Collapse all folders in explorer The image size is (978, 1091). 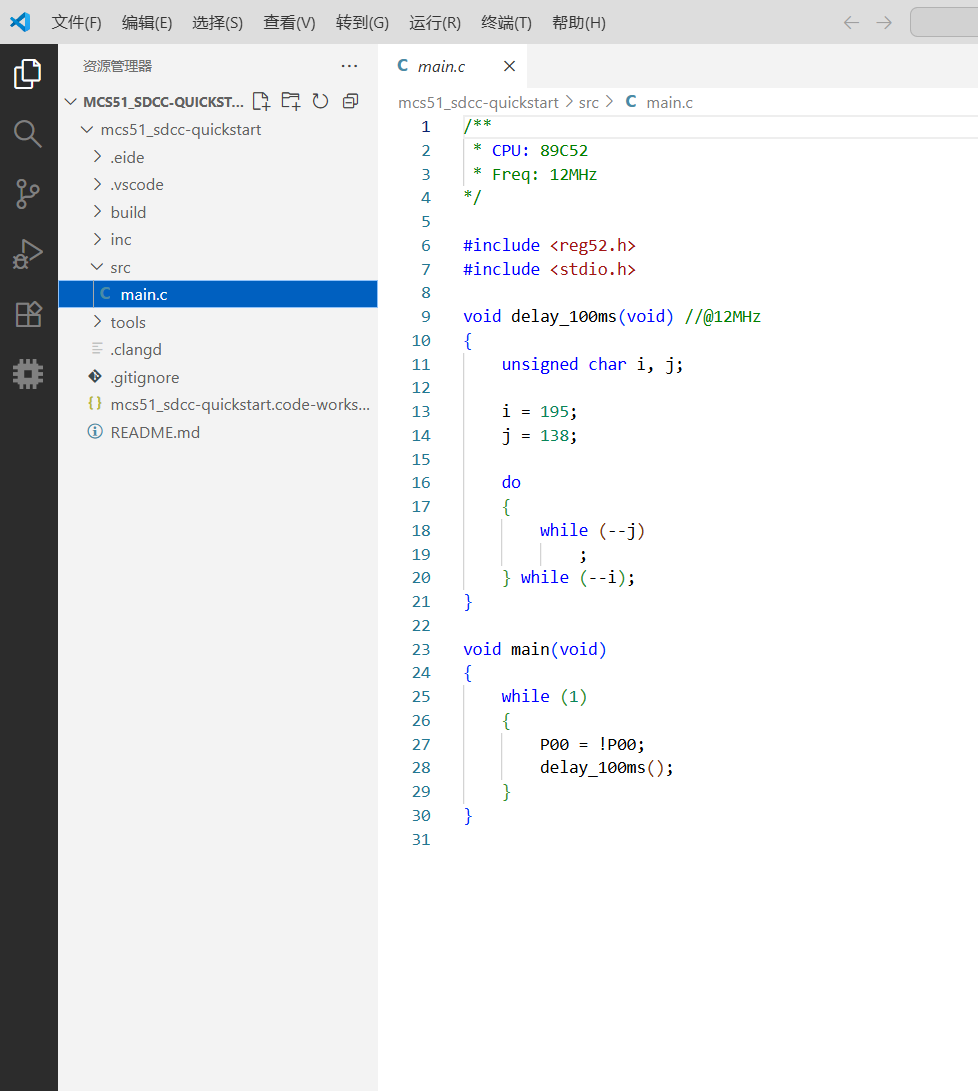[x=350, y=101]
